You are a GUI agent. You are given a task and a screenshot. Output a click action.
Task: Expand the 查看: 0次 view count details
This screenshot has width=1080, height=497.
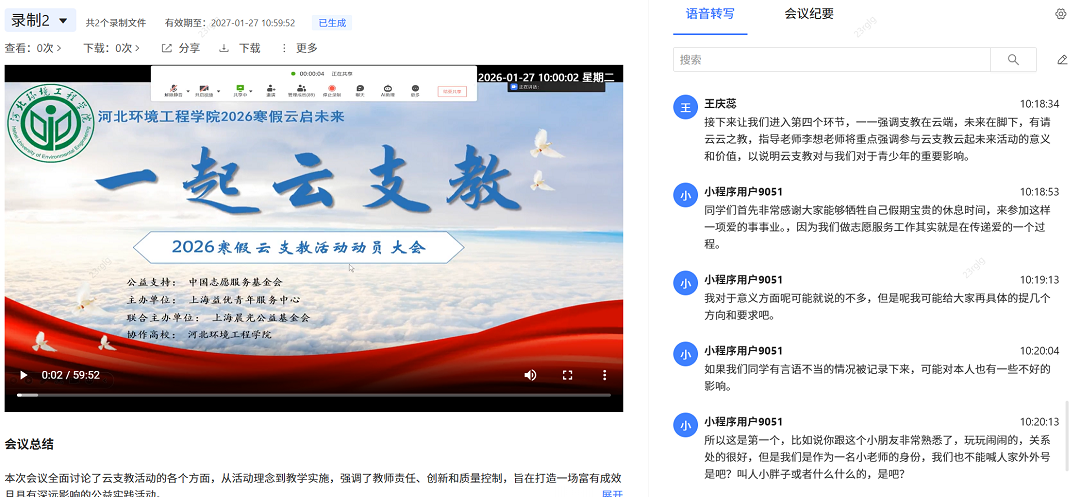tap(33, 48)
